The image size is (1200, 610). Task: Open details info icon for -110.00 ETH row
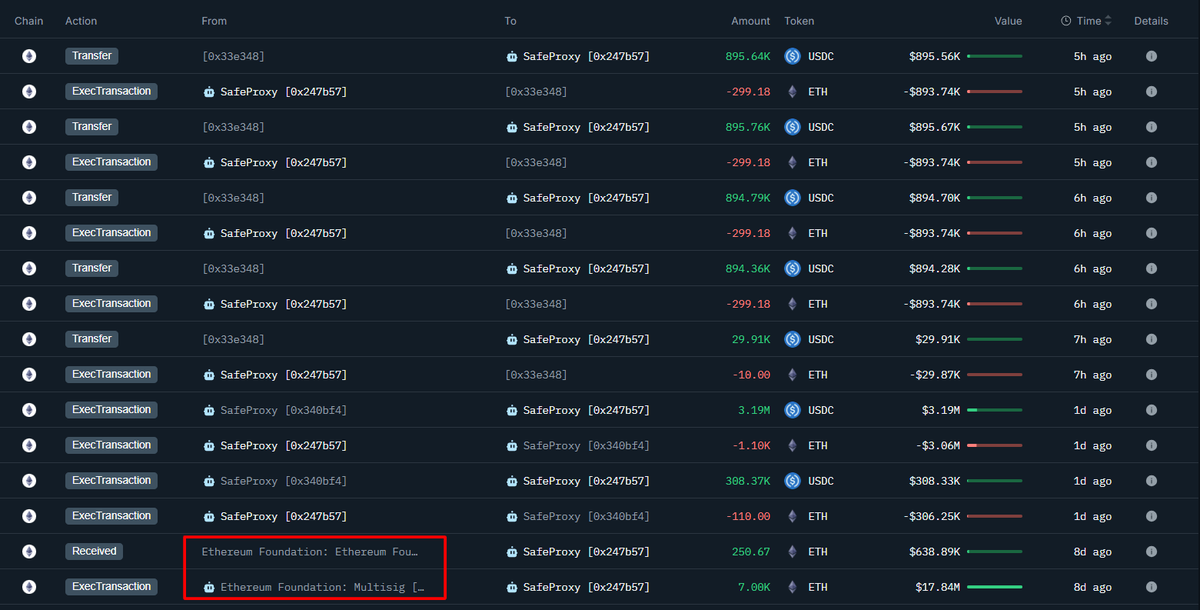click(x=1151, y=516)
